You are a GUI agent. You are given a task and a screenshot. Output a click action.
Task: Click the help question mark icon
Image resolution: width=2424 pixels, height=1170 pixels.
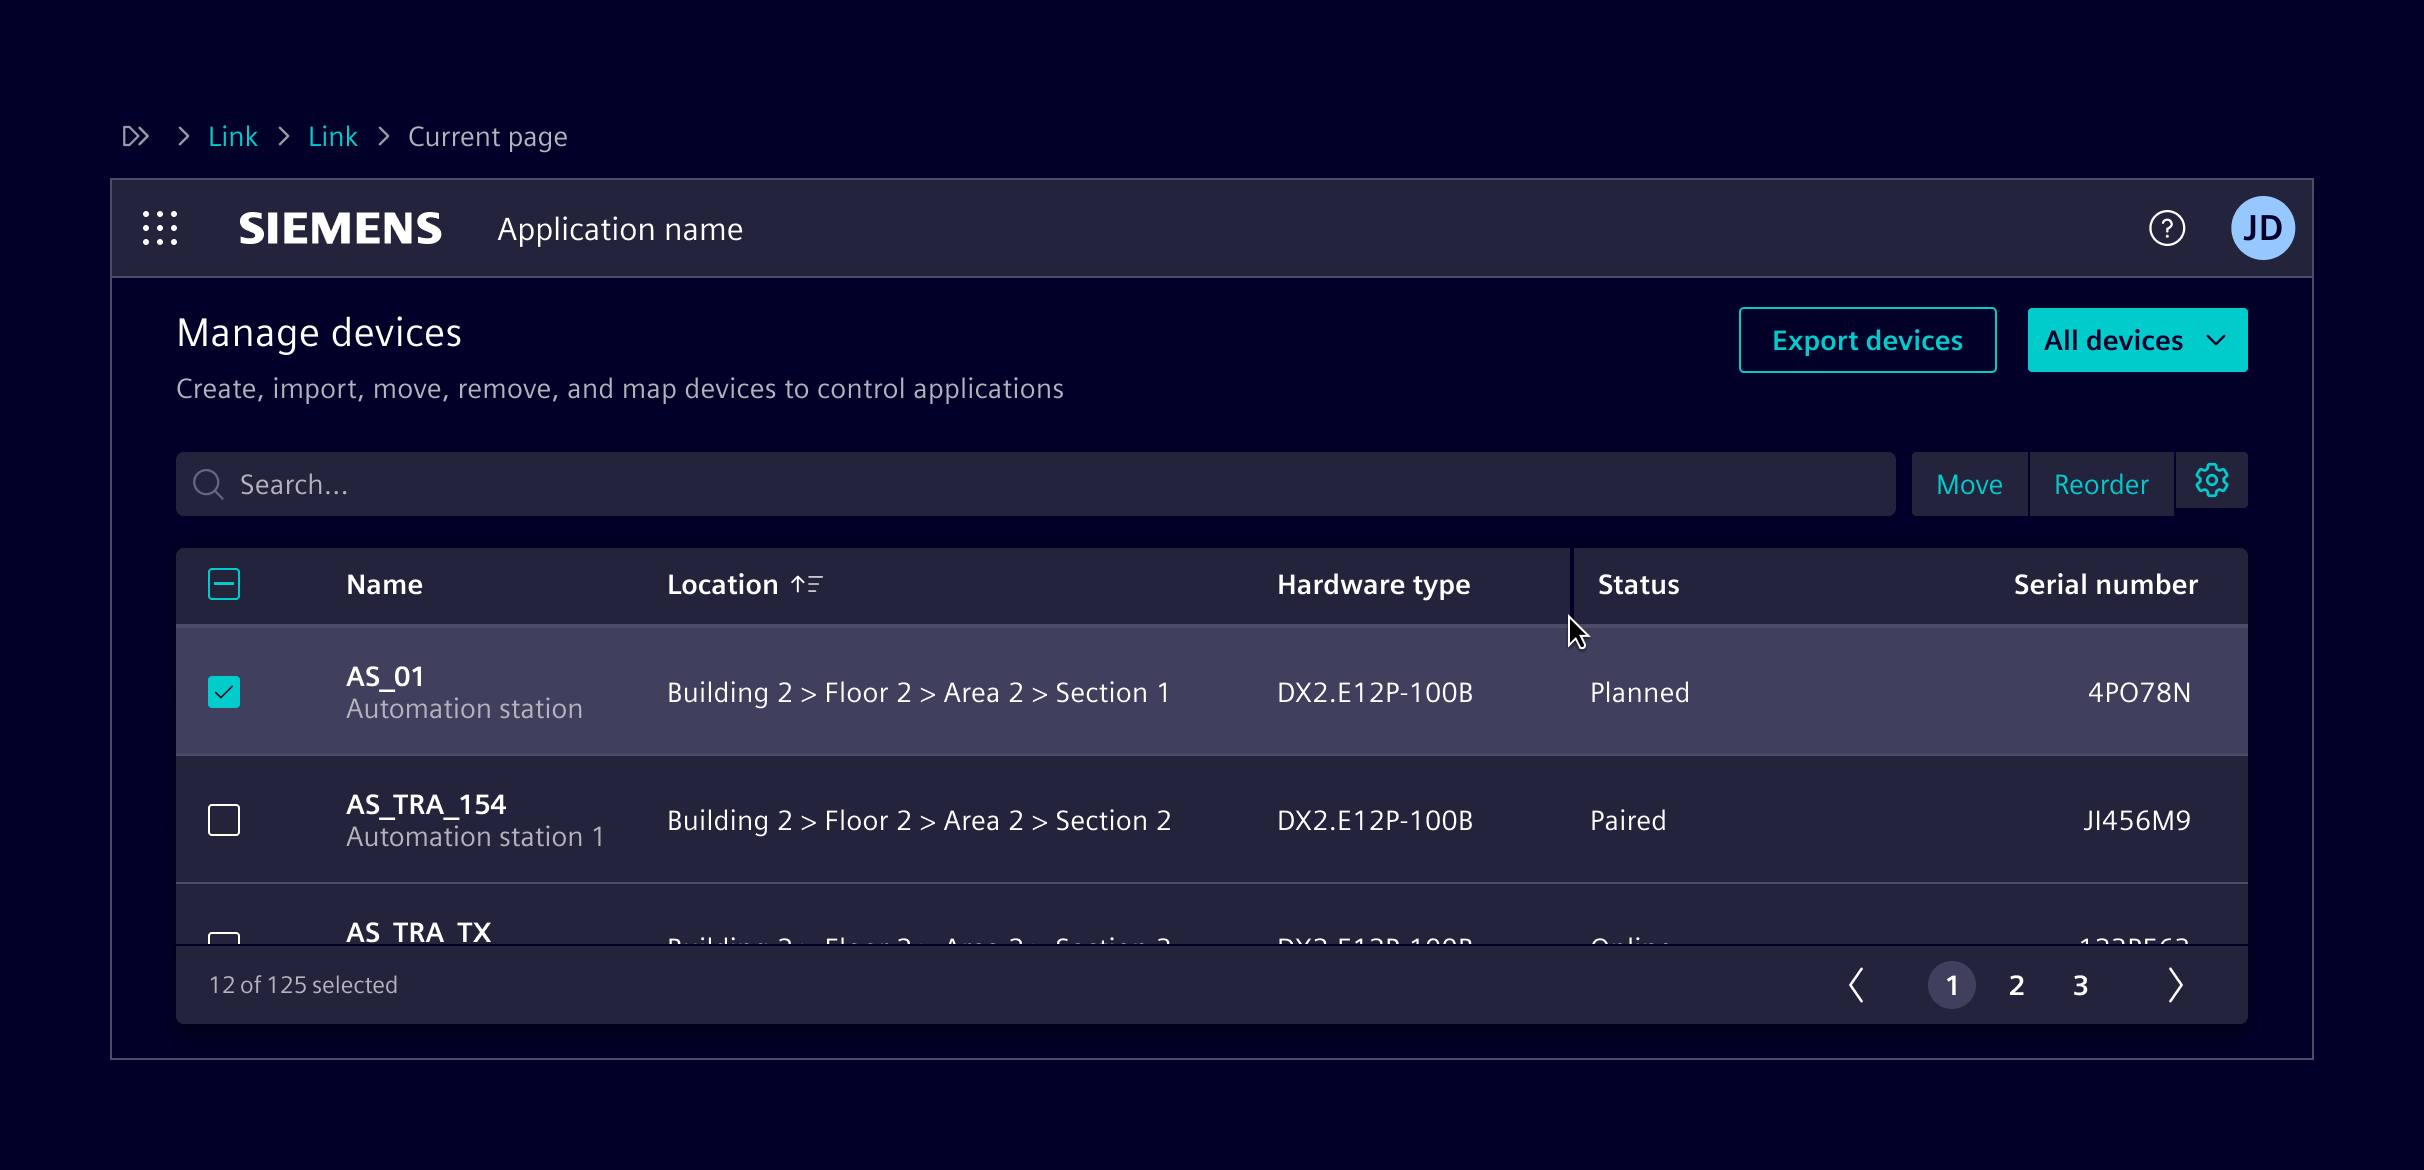(x=2167, y=228)
